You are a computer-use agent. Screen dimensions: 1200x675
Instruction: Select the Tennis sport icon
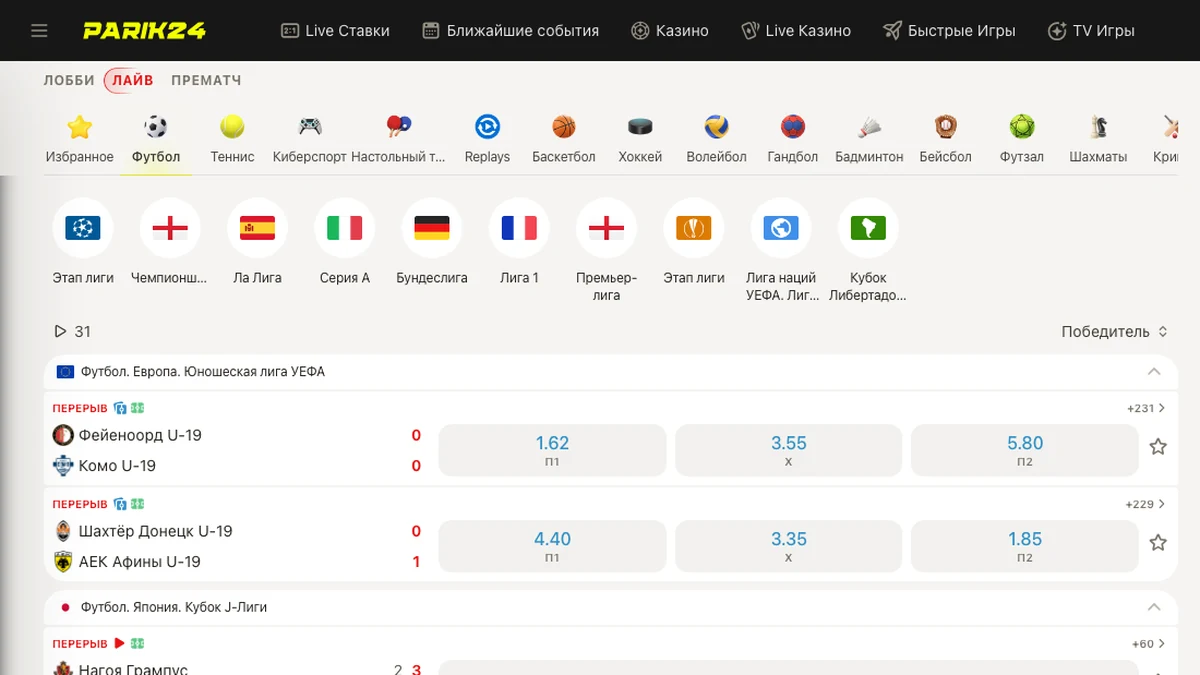click(232, 127)
